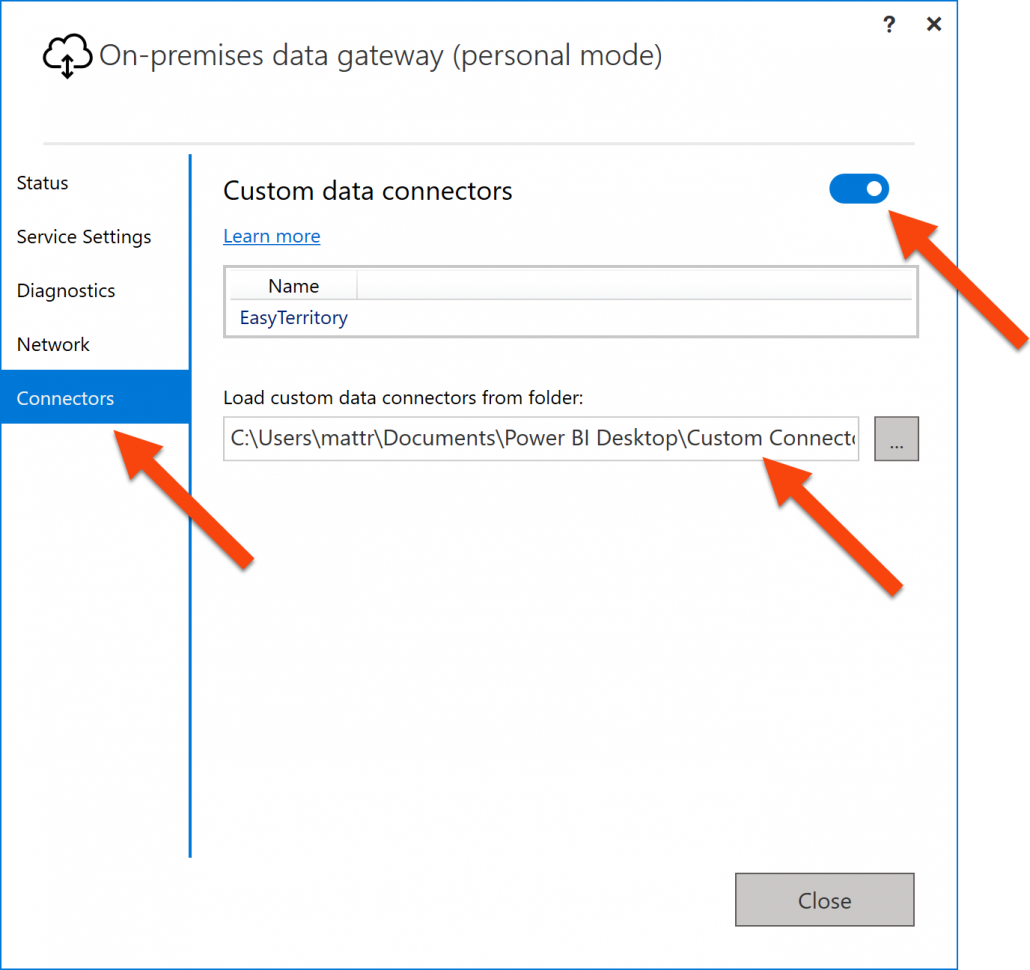Select the Network sidebar item

52,344
